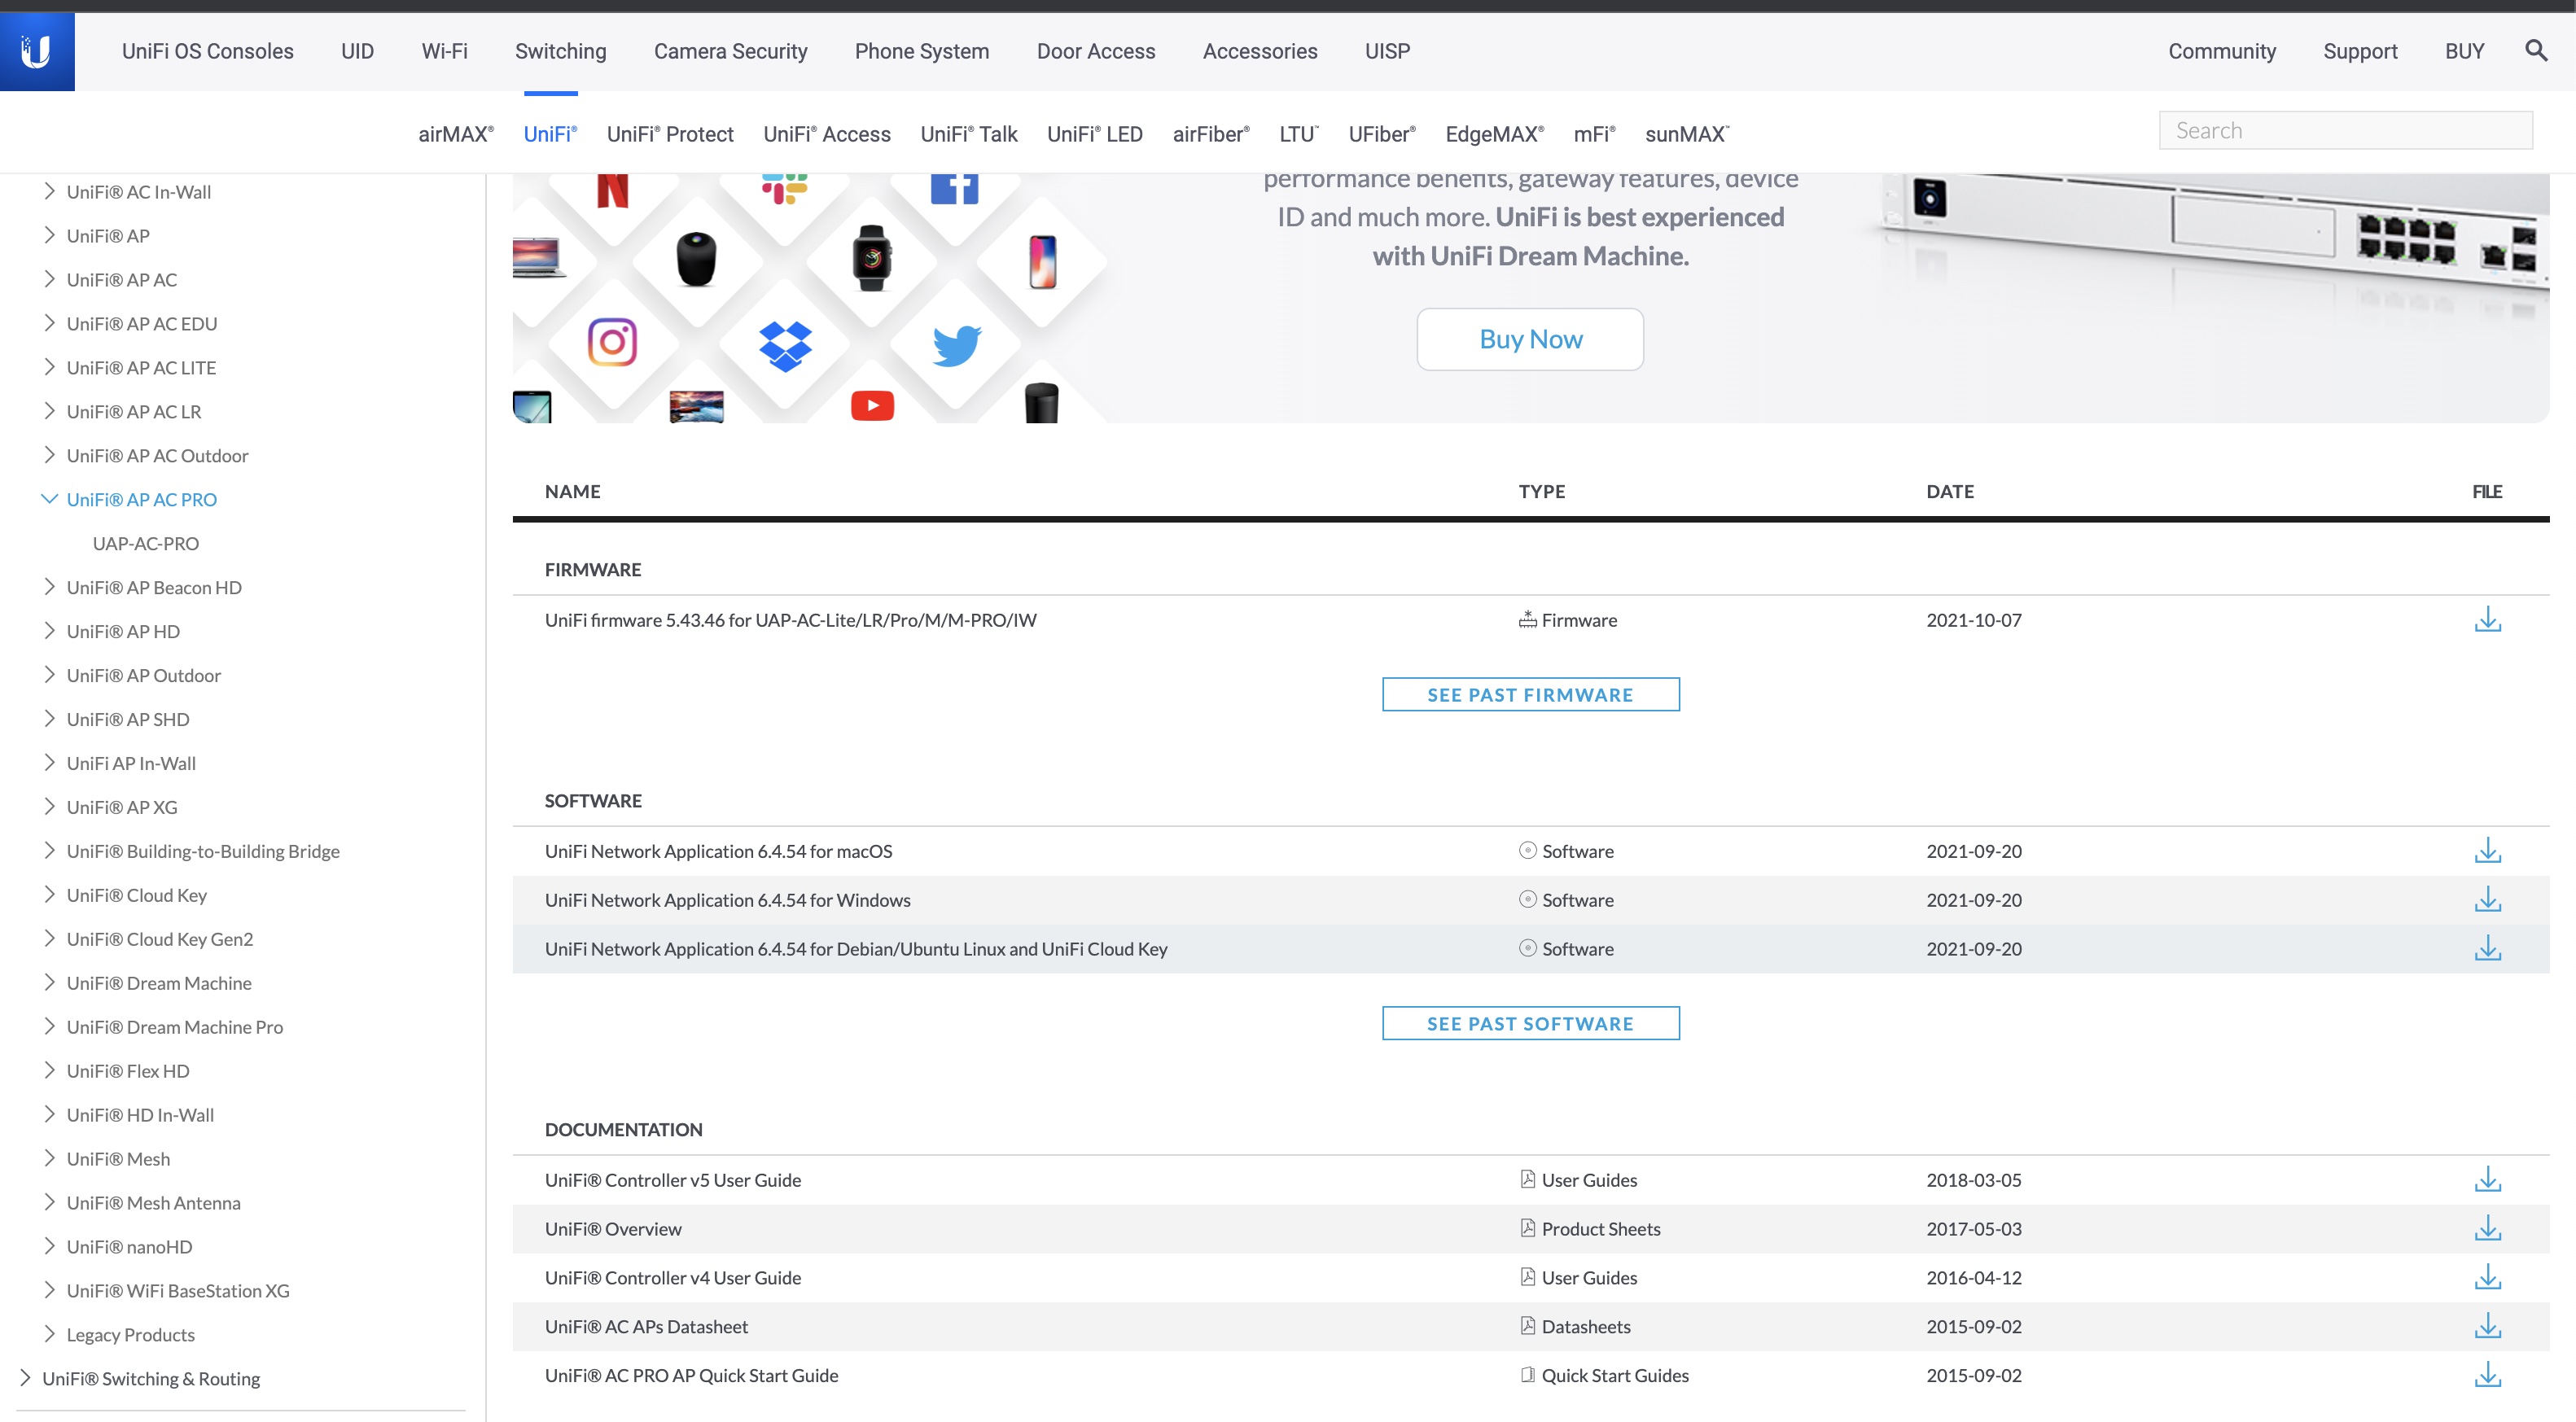This screenshot has height=1422, width=2576.
Task: Switch to the UniFi Protect tab
Action: (x=670, y=134)
